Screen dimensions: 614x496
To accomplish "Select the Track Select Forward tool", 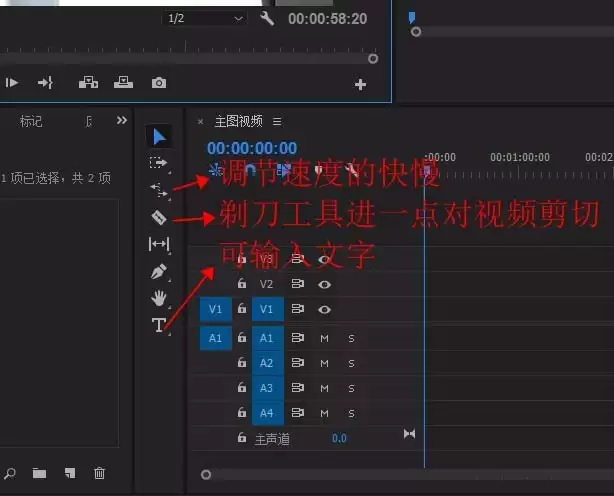I will tap(159, 162).
